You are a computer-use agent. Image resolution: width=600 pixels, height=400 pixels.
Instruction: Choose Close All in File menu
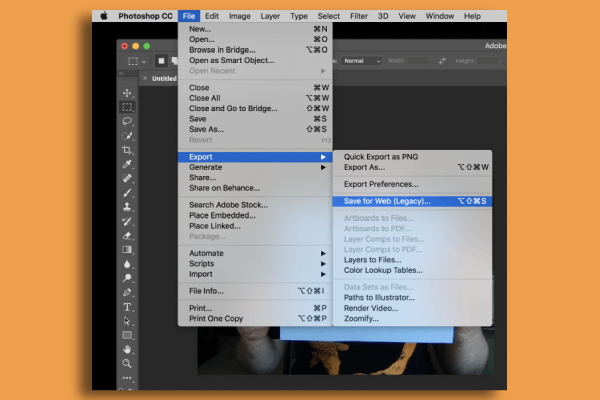(255, 98)
